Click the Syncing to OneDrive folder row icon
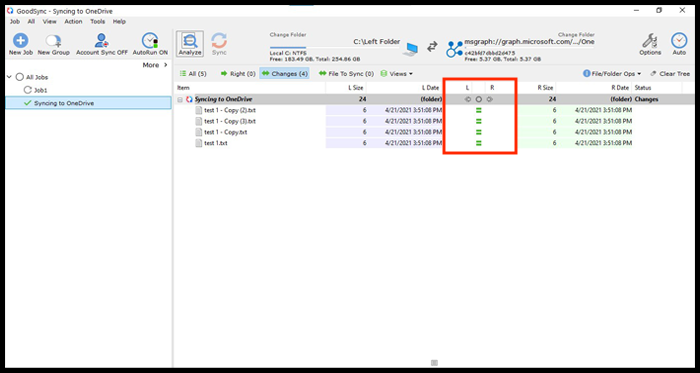 tap(189, 99)
